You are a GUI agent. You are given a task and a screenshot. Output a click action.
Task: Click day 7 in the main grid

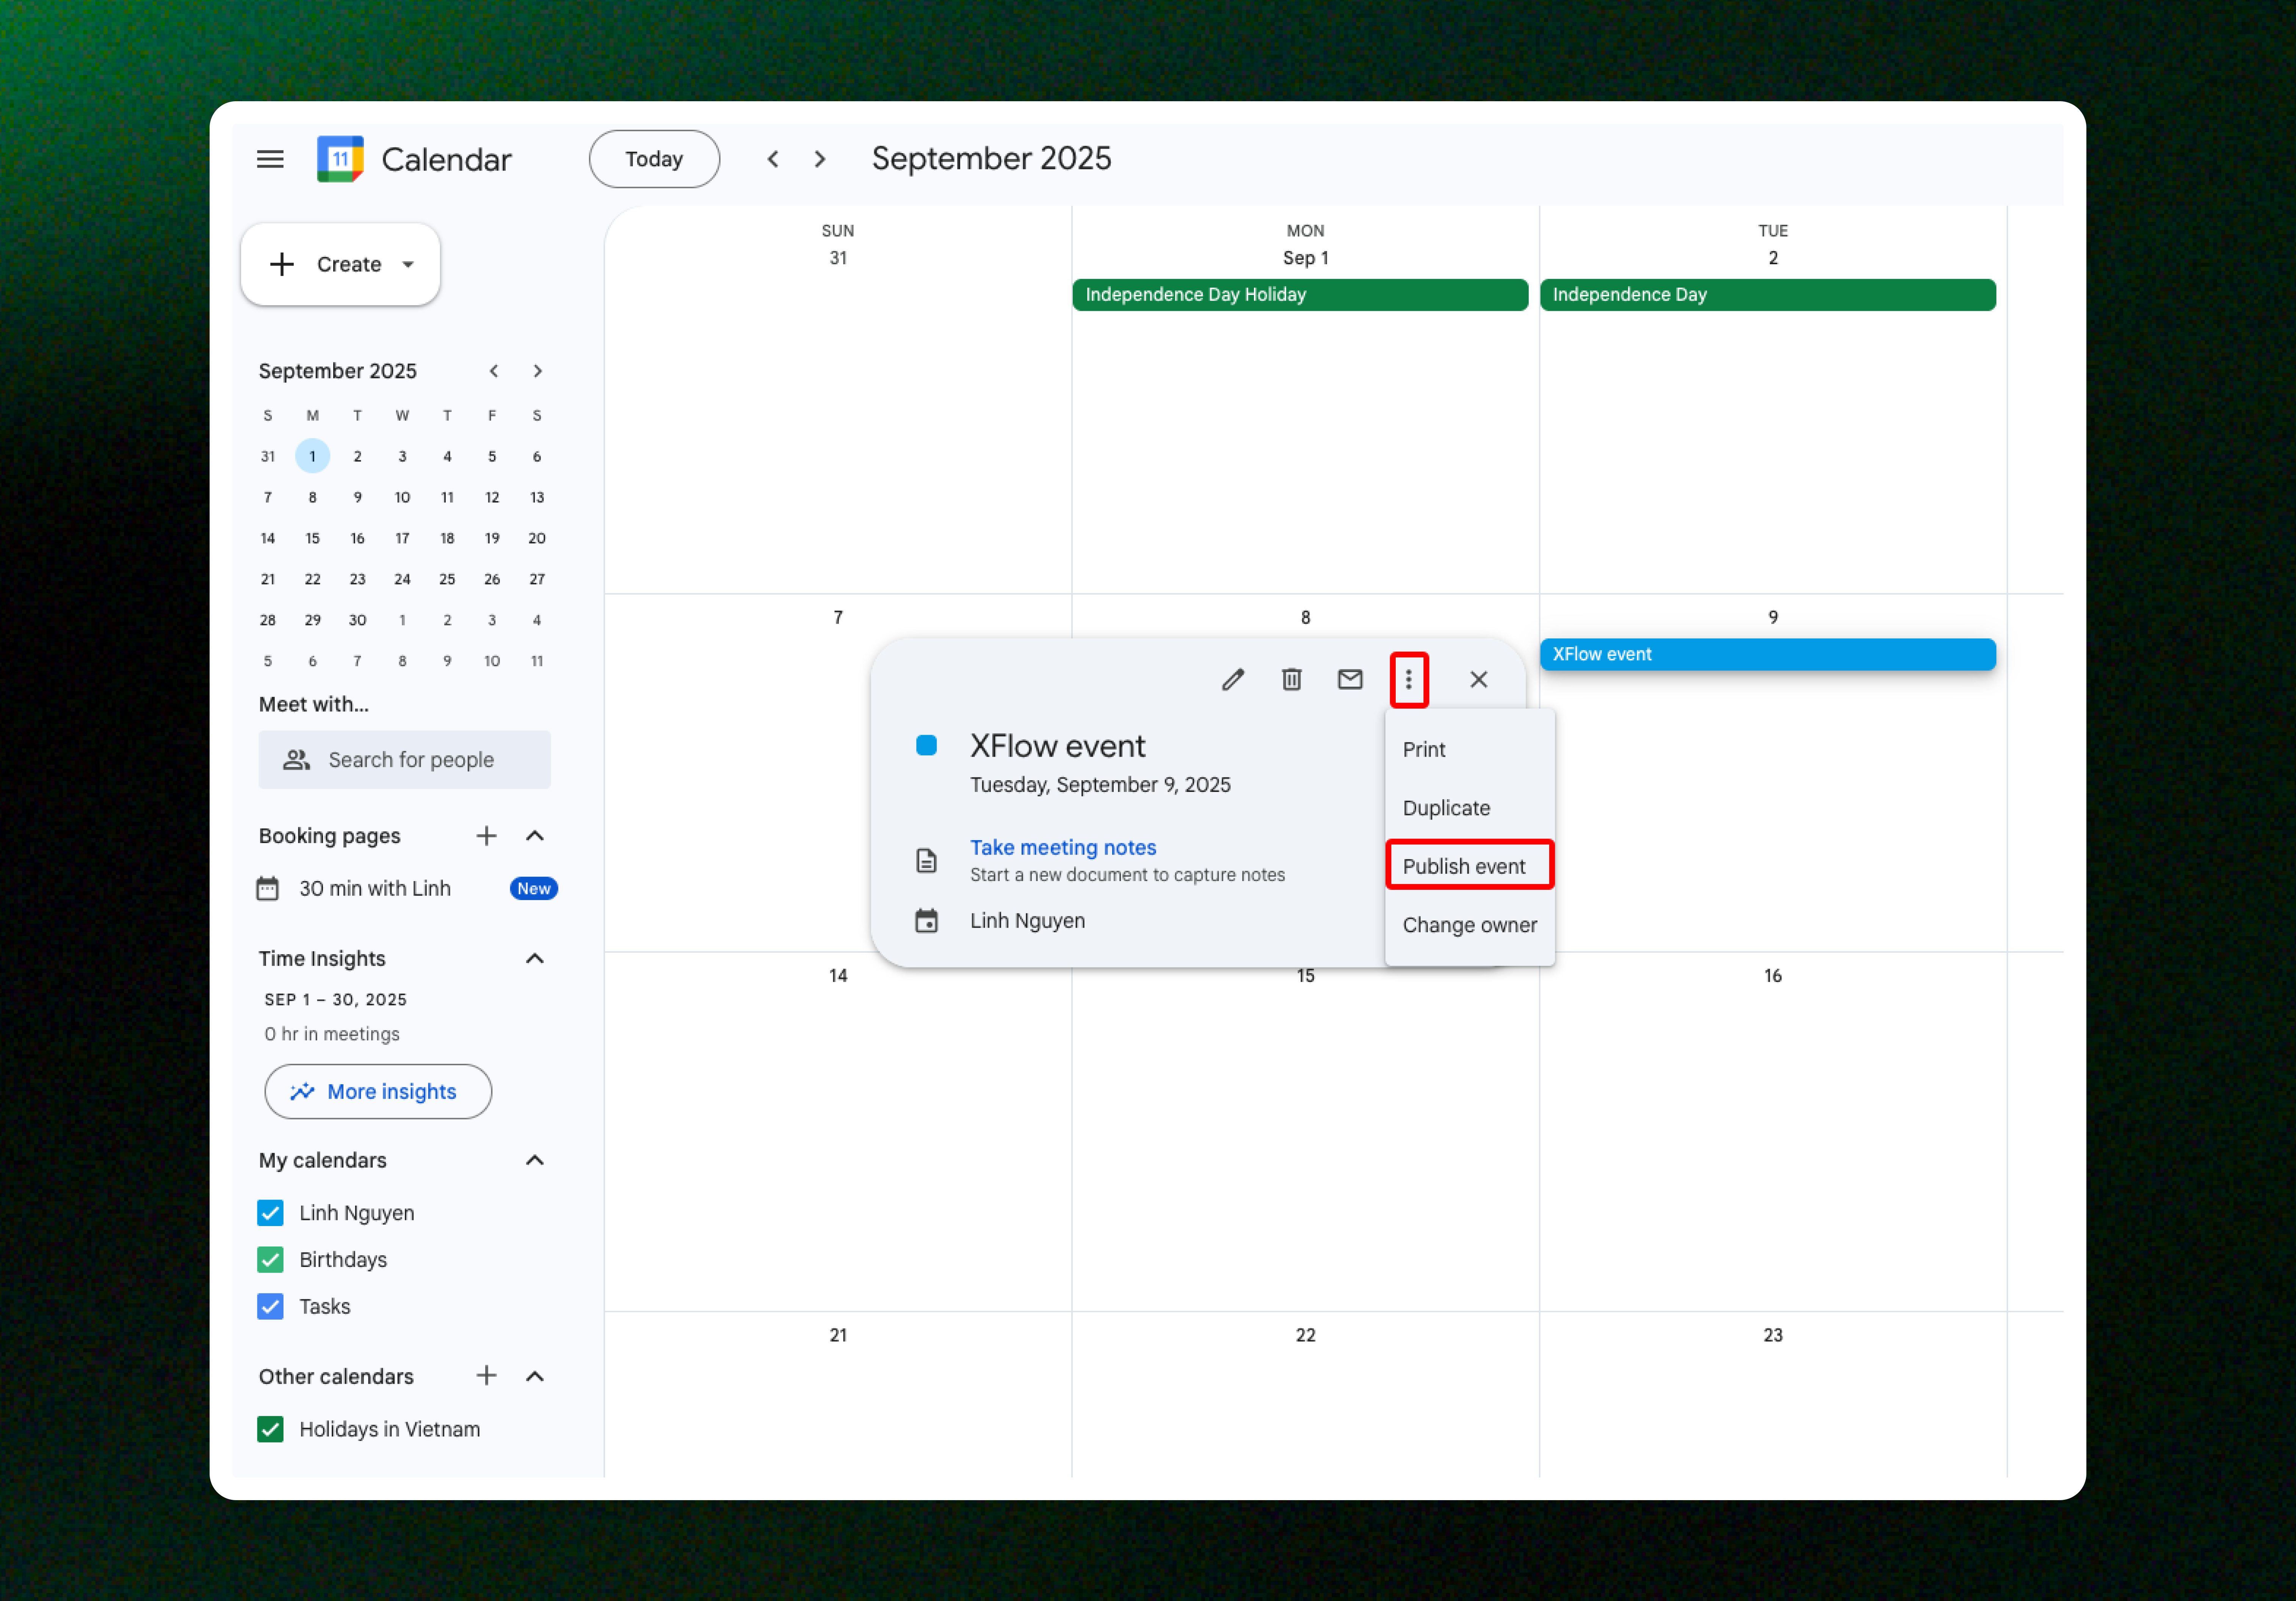(838, 618)
